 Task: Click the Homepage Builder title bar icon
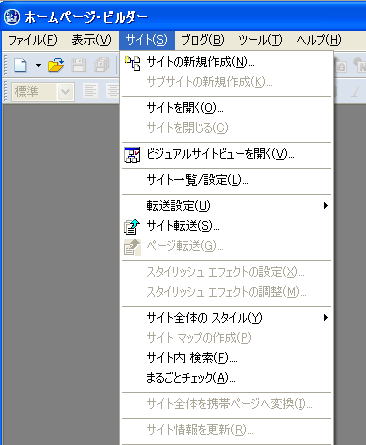click(x=12, y=17)
